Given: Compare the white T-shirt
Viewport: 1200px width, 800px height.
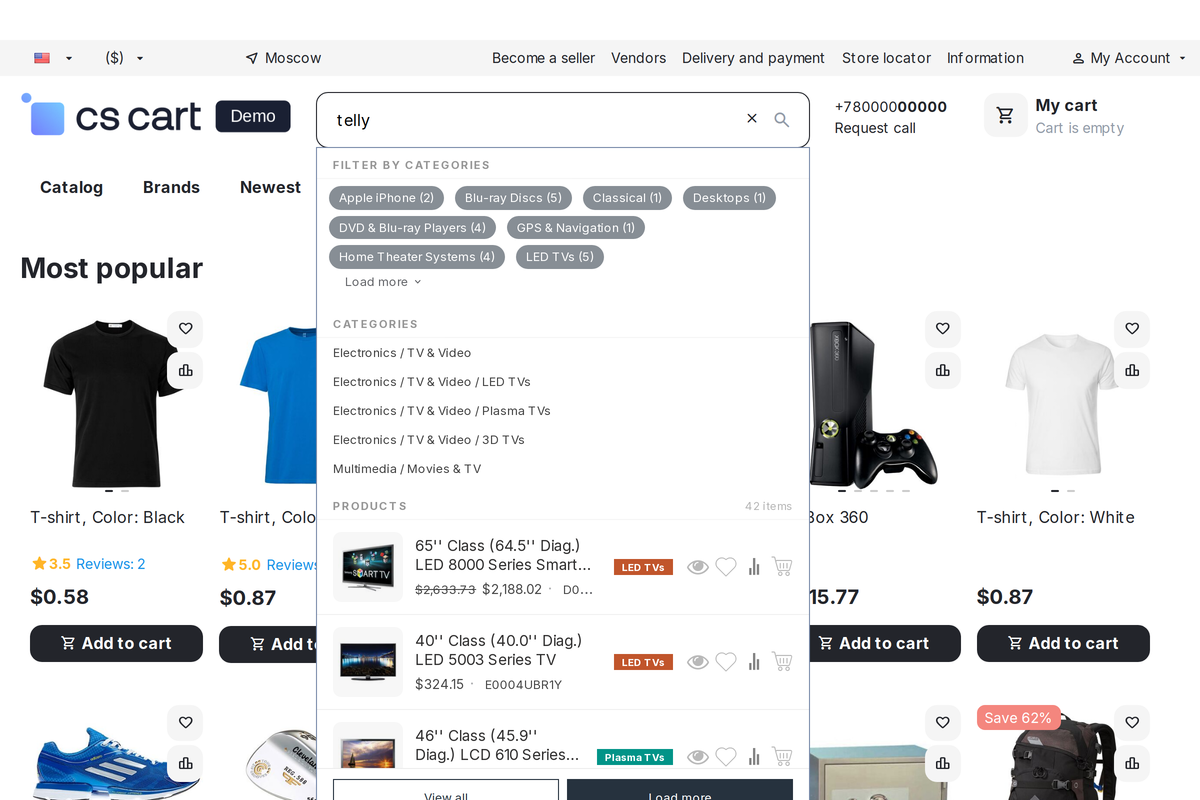Looking at the screenshot, I should pos(1132,370).
